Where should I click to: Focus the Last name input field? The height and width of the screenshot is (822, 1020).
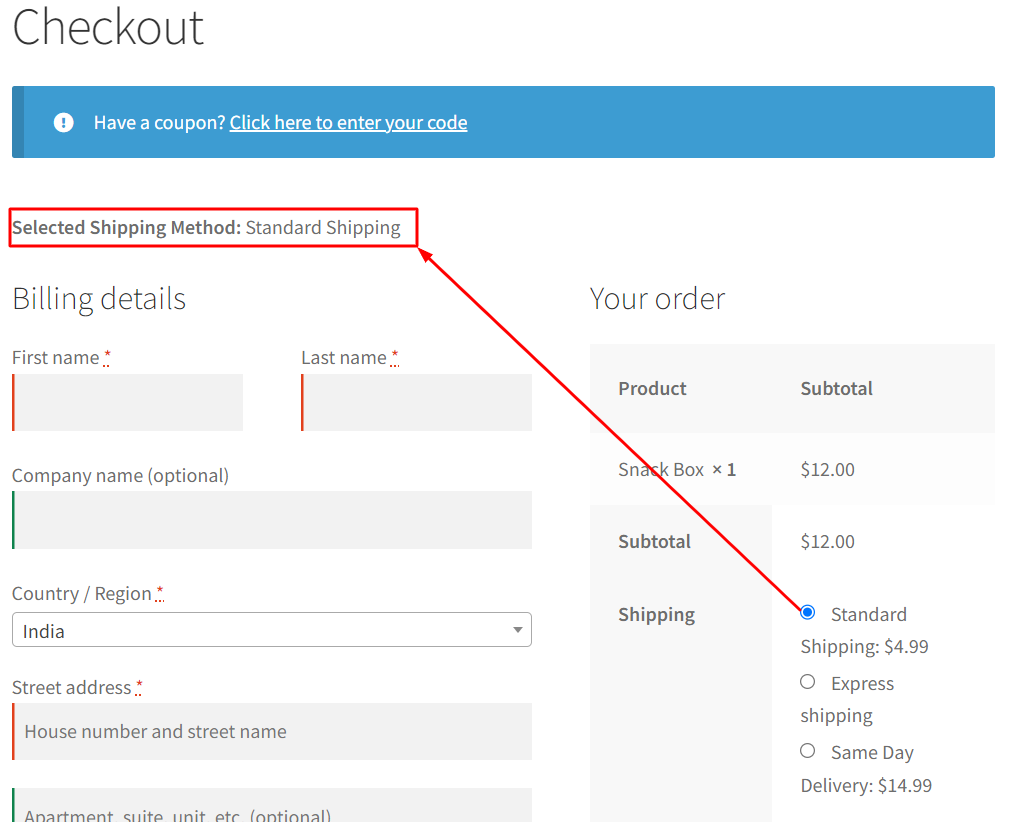pos(416,403)
